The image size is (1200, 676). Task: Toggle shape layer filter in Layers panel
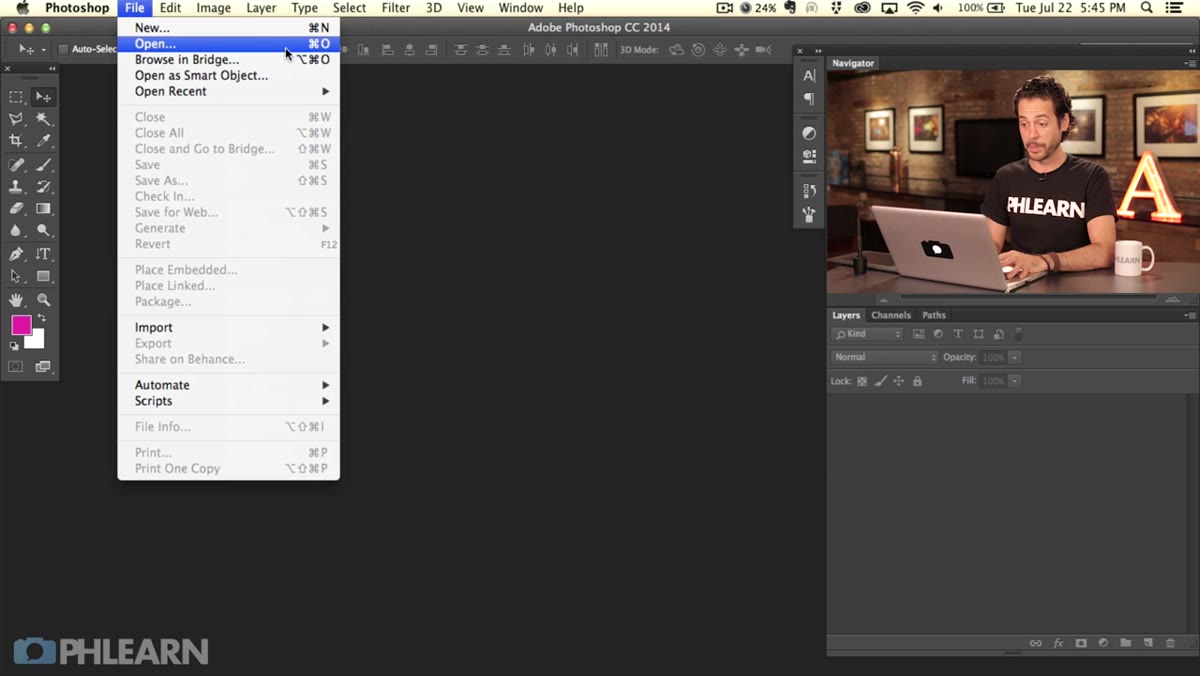click(978, 334)
